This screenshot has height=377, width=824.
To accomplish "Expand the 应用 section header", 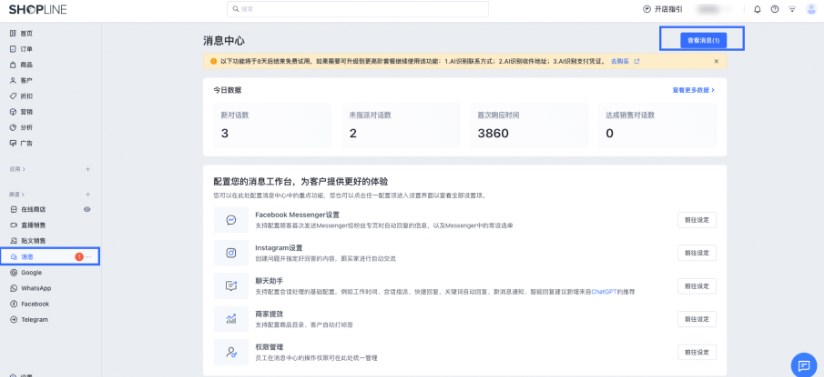I will click(x=17, y=169).
